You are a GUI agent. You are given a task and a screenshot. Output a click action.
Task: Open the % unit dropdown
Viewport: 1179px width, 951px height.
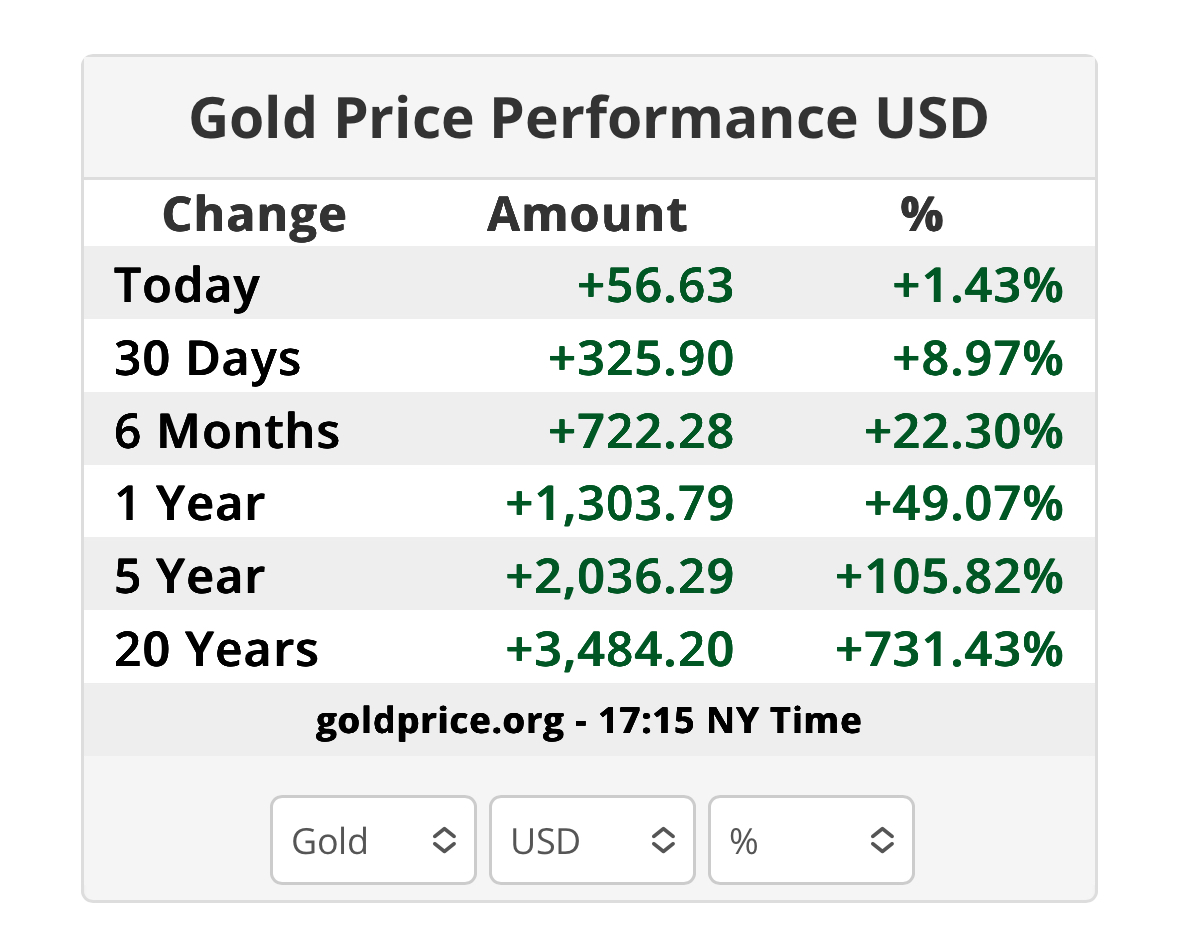coord(811,841)
